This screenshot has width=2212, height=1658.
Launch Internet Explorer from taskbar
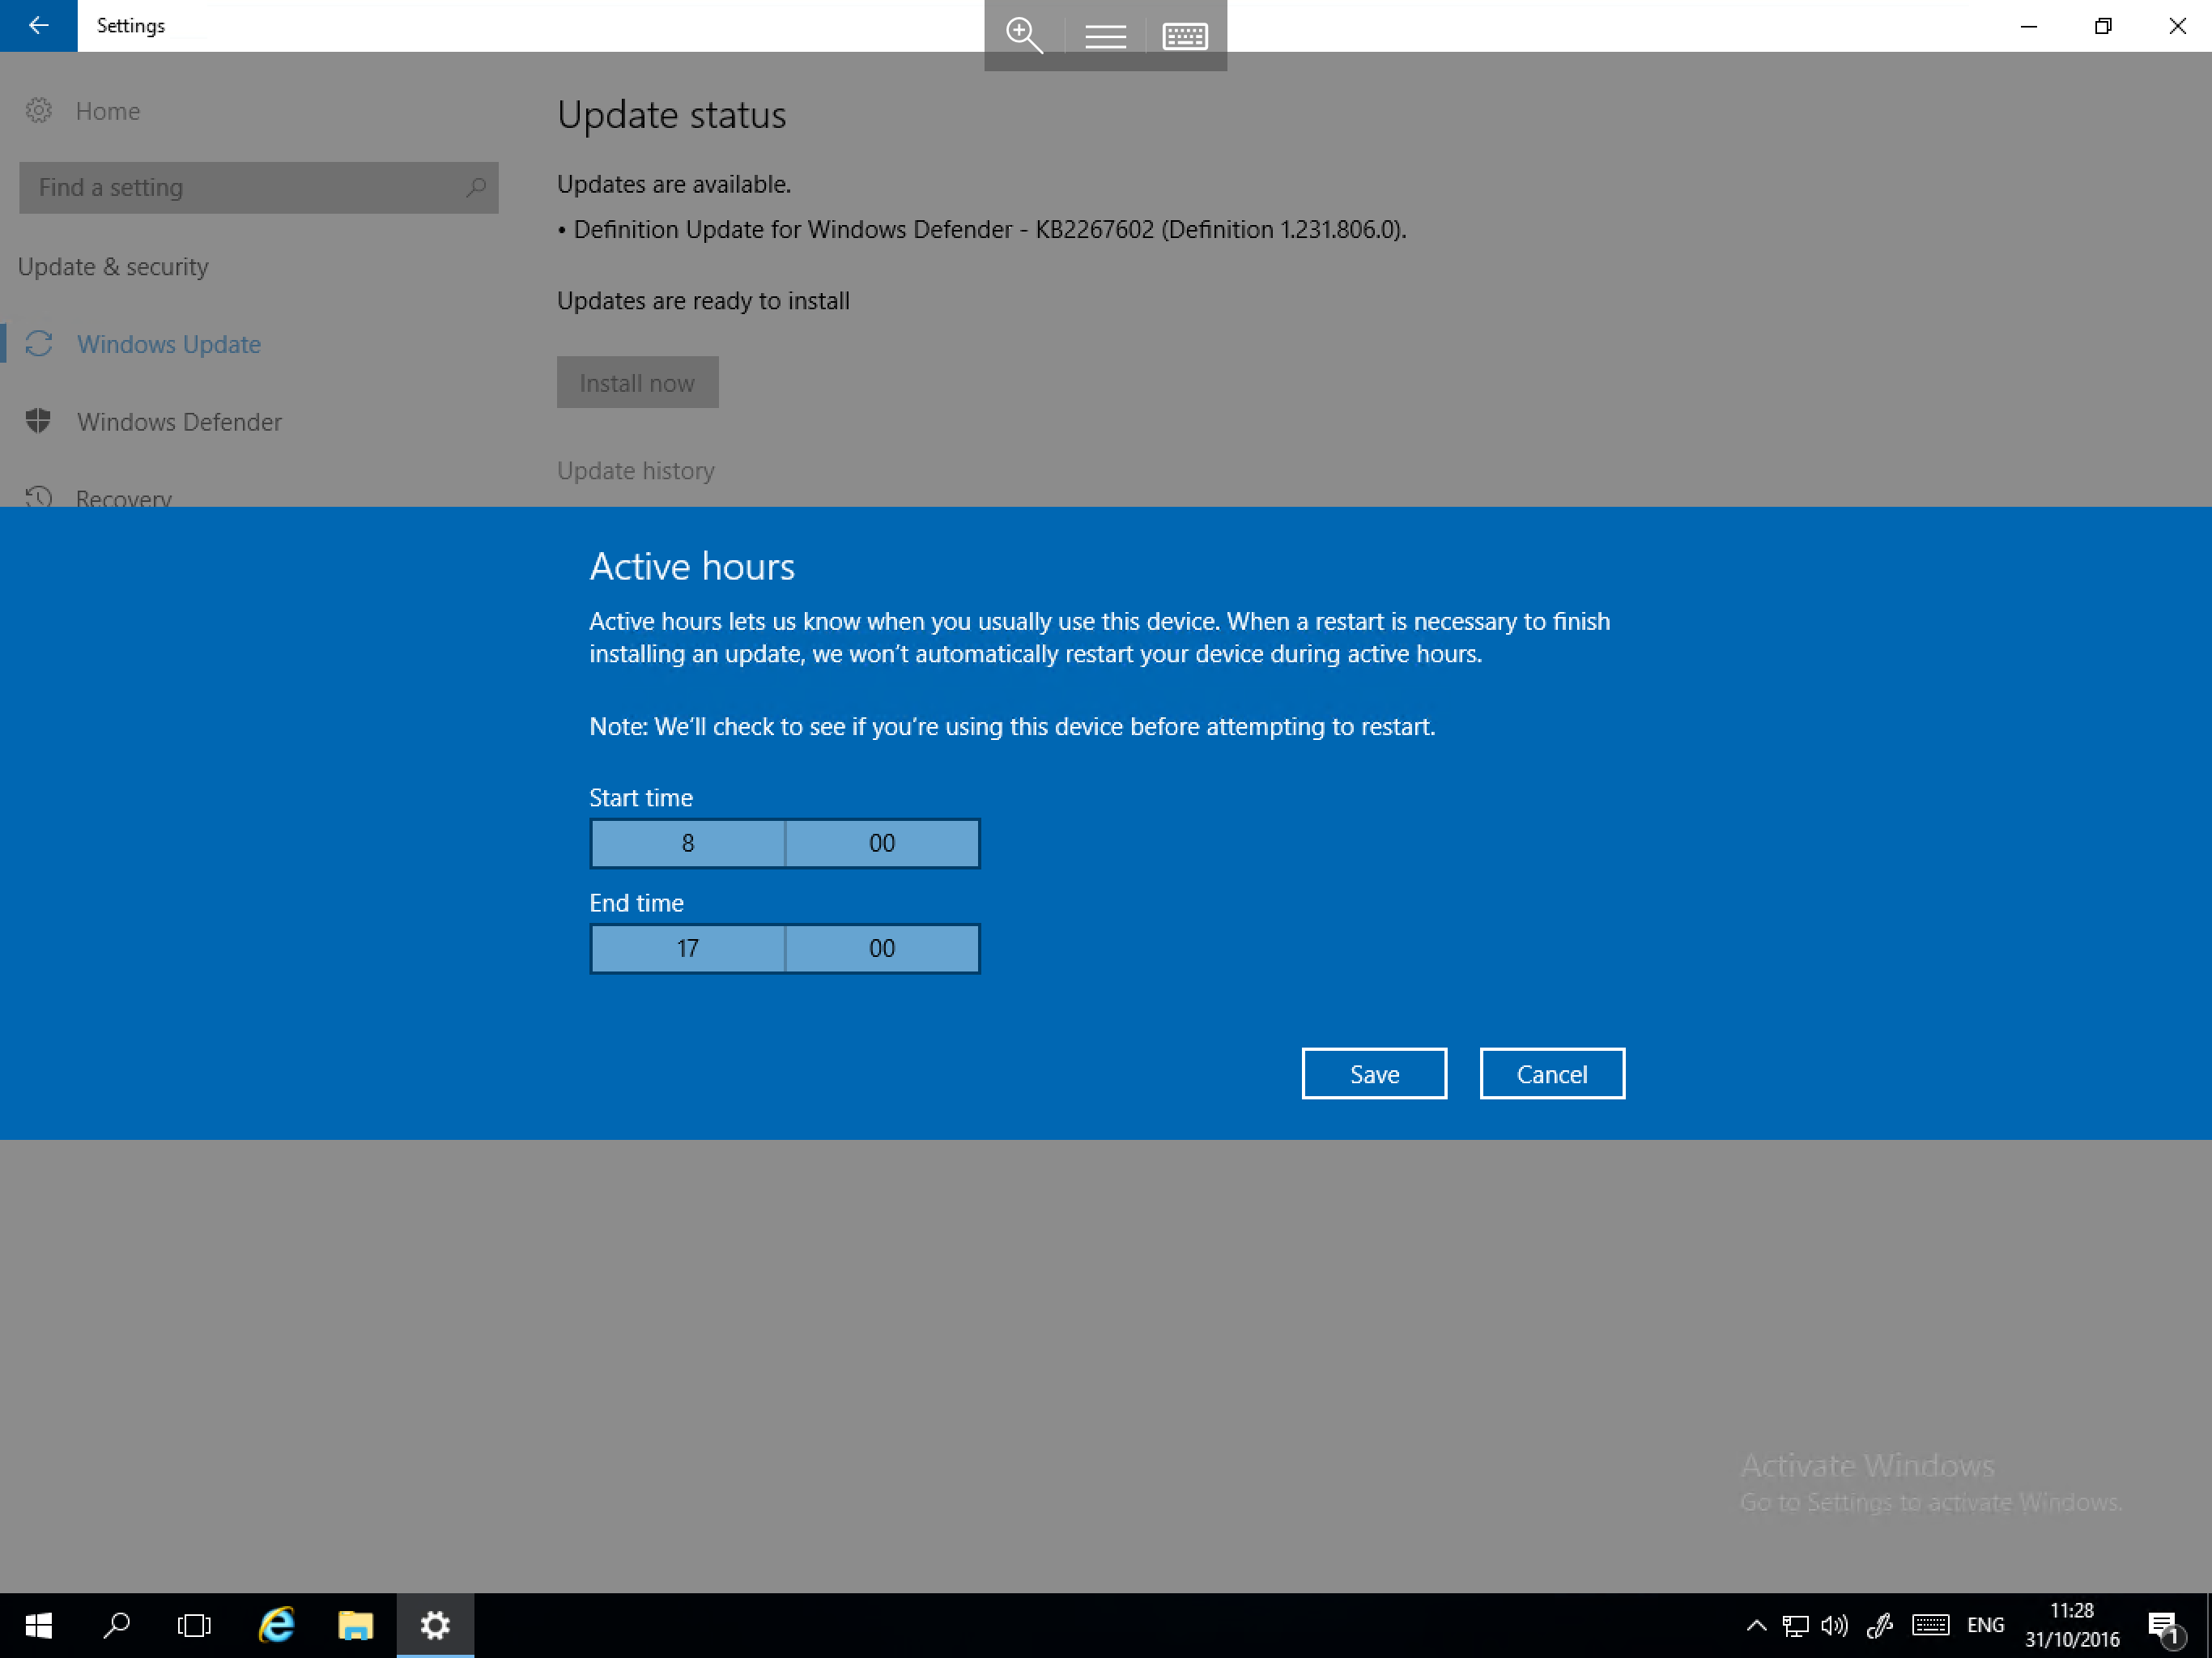276,1626
